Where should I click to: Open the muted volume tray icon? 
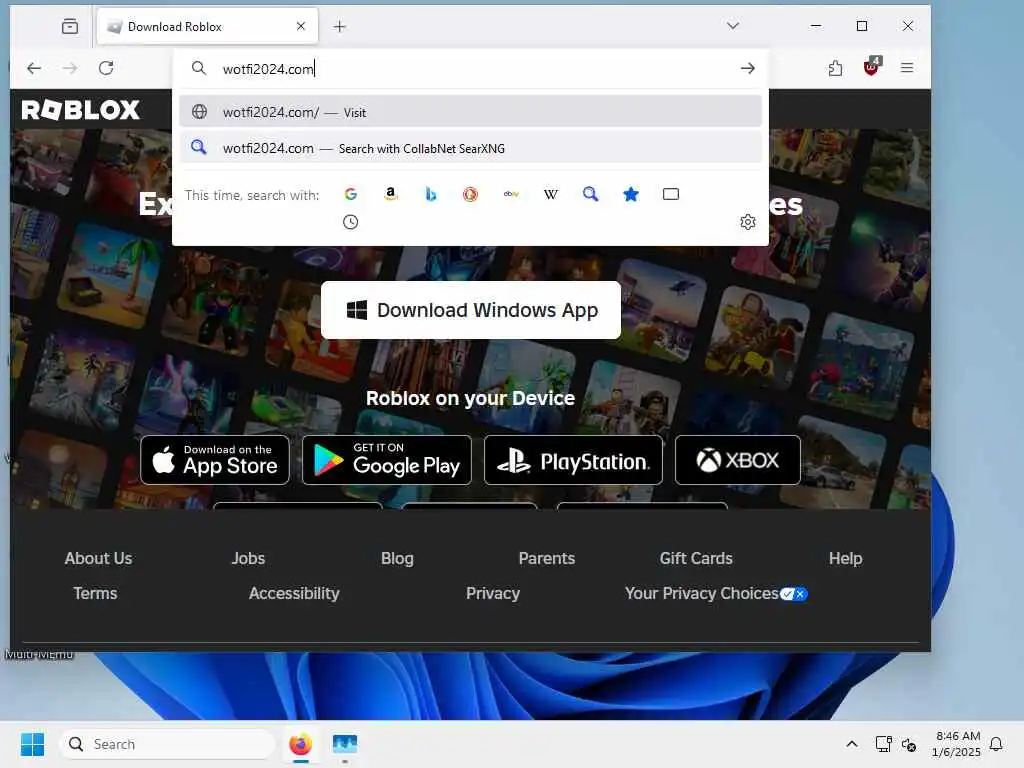click(909, 744)
